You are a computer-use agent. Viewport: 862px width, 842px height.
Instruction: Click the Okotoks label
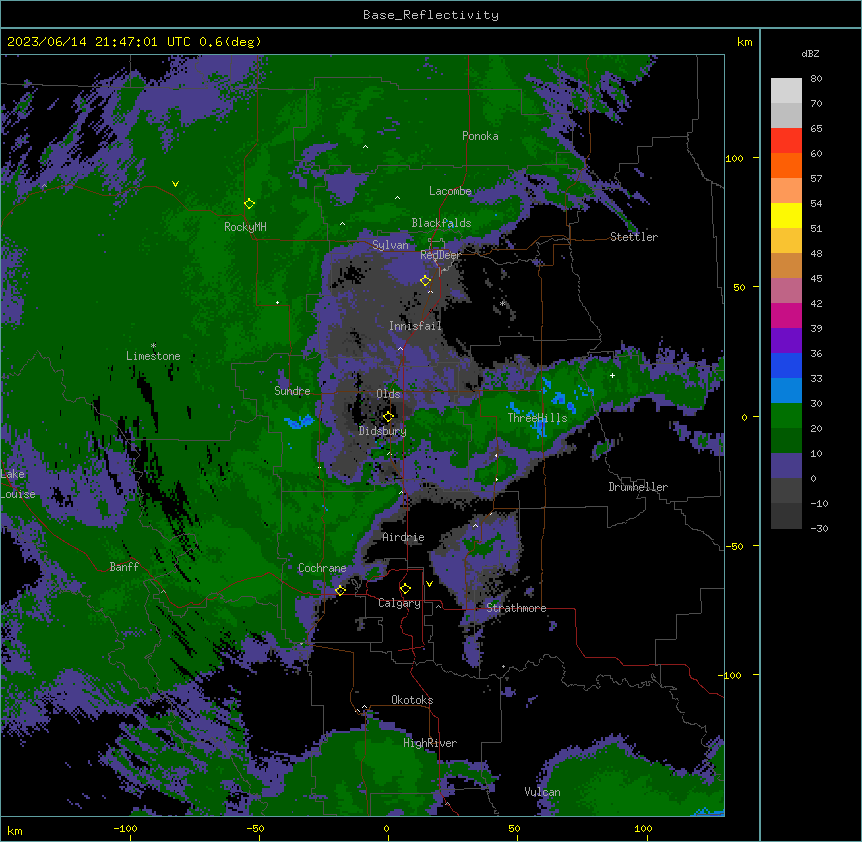[x=412, y=700]
